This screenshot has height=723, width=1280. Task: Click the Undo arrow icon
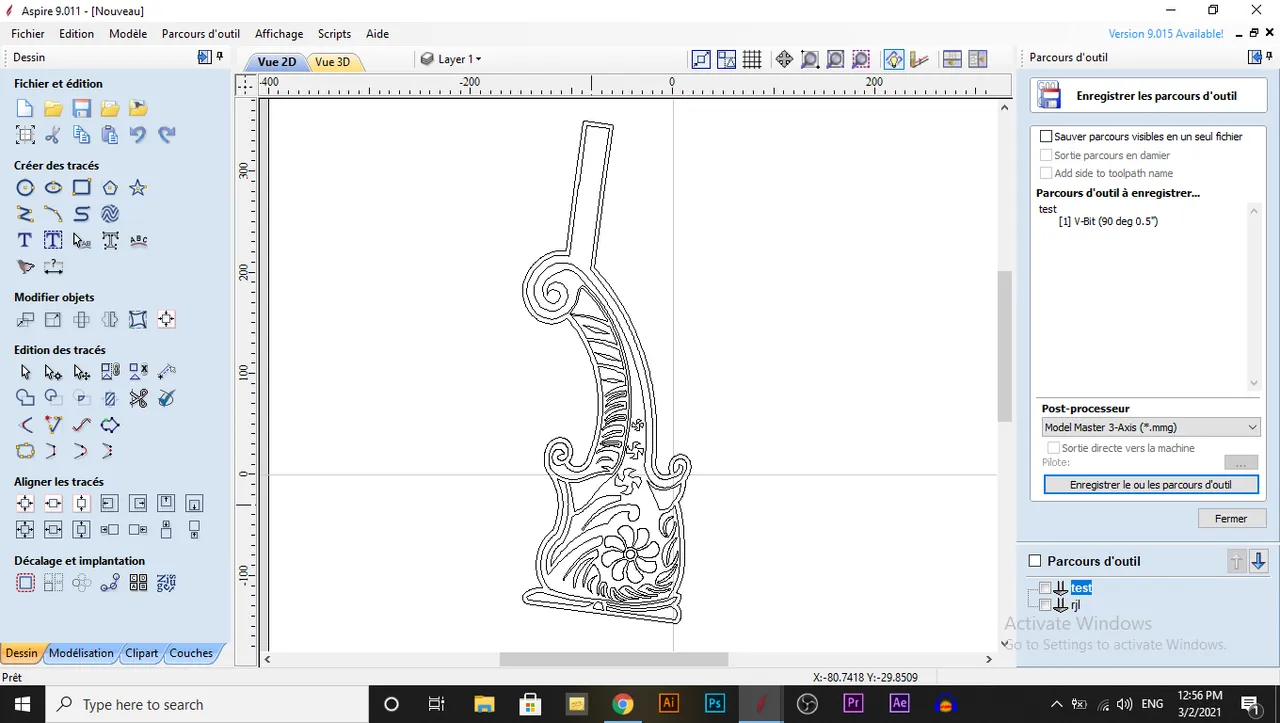pos(138,134)
